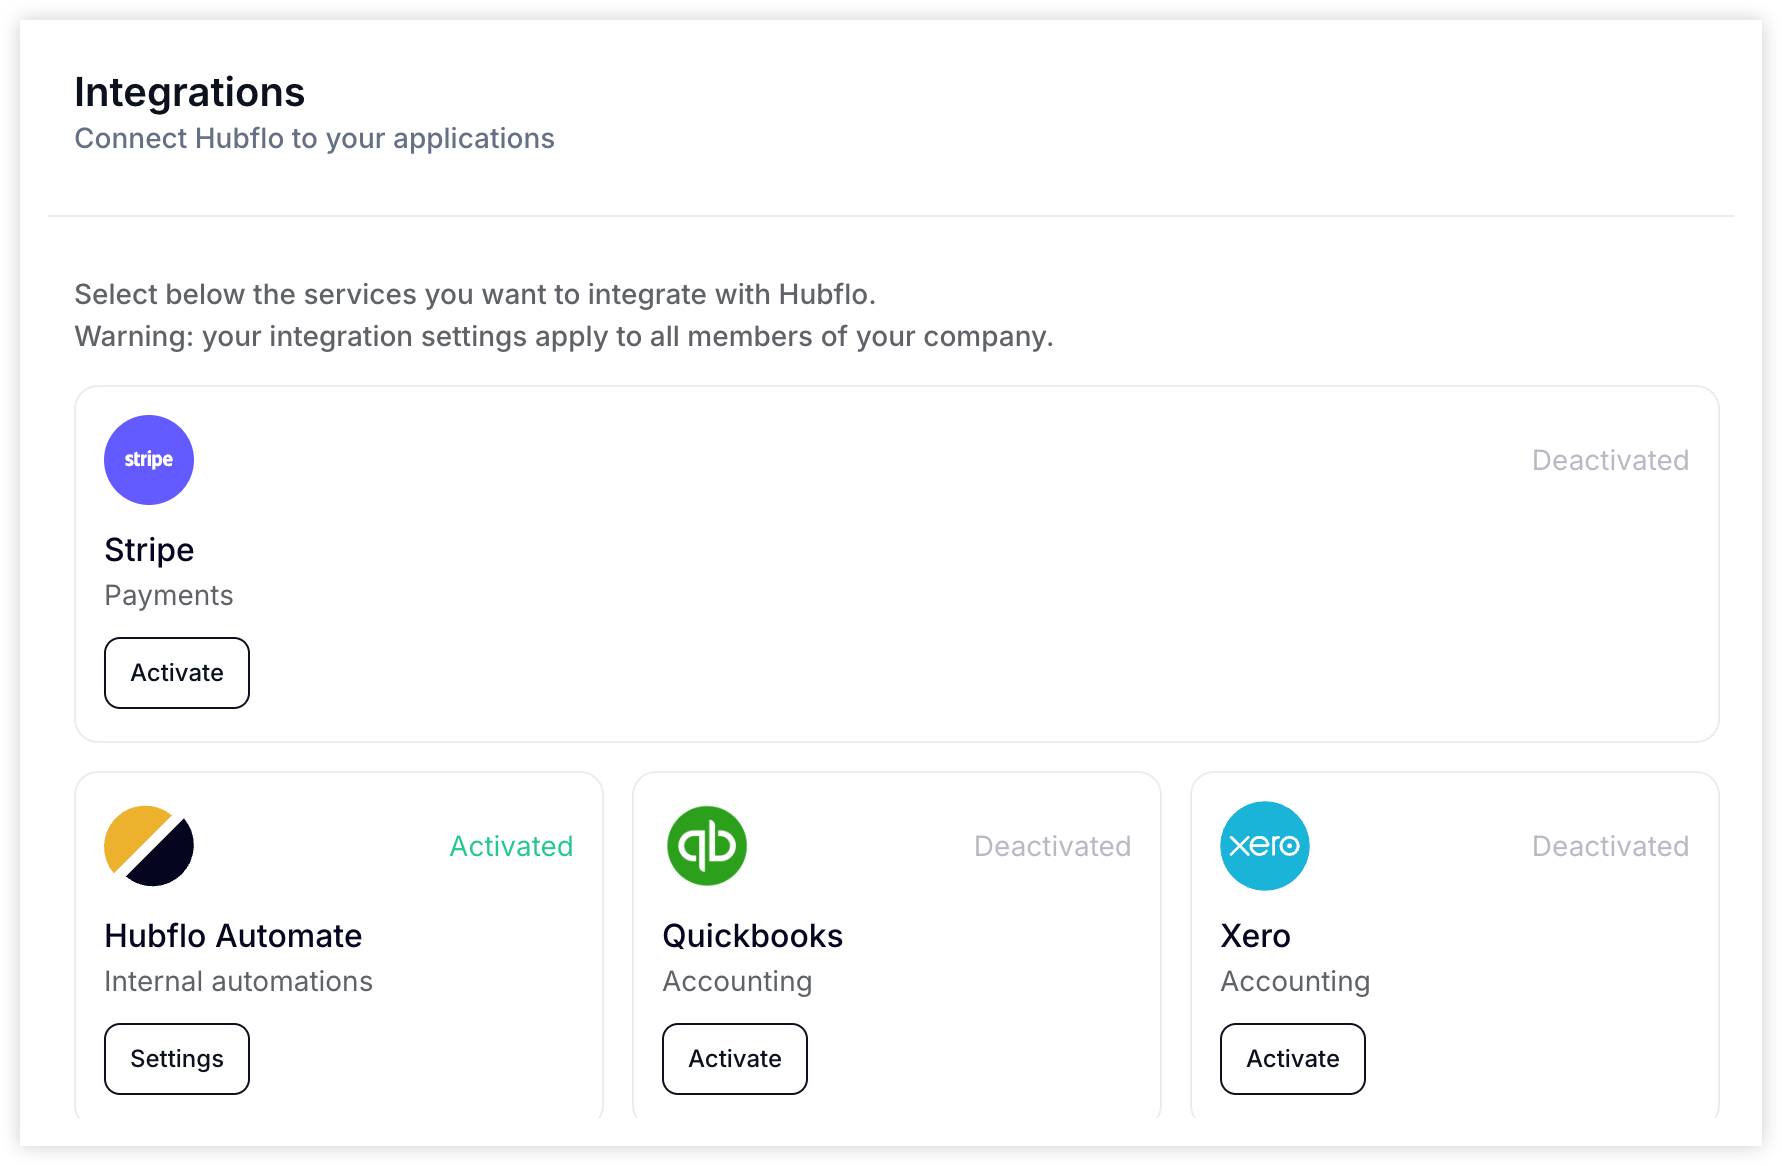1782x1166 pixels.
Task: Activate the Stripe payments integration
Action: tap(177, 673)
